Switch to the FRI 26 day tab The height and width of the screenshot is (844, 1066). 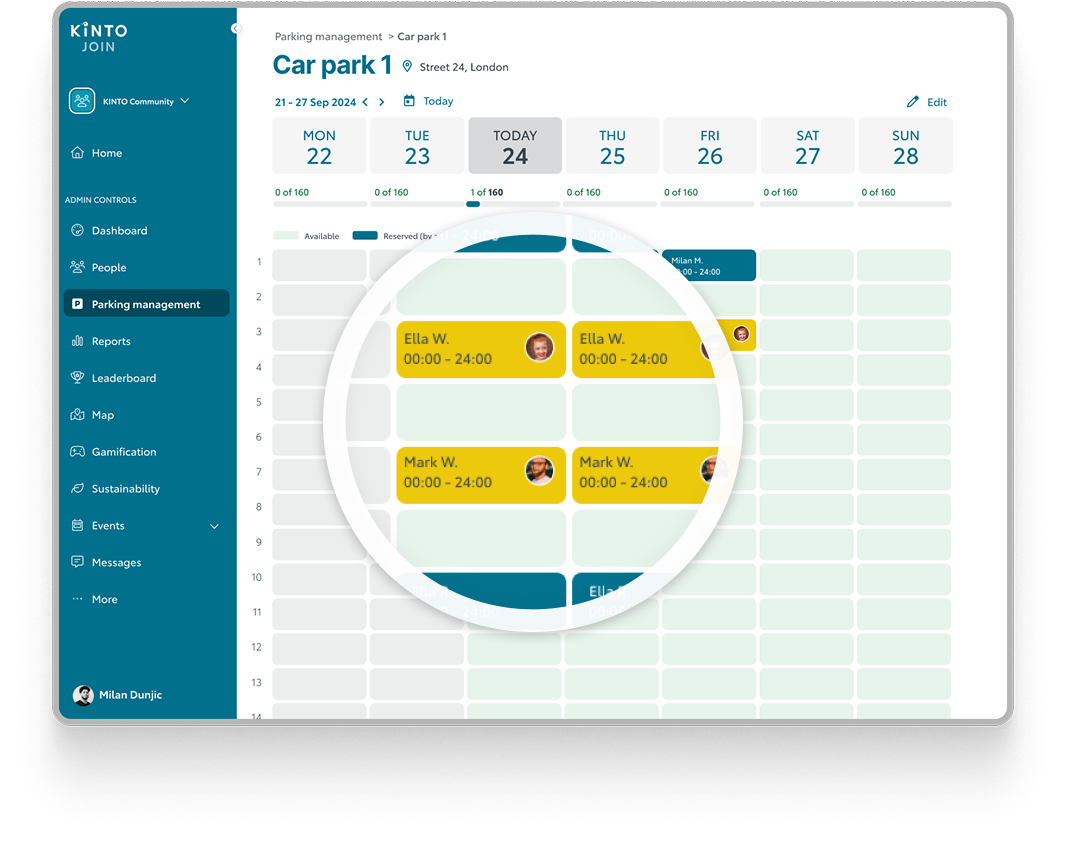click(710, 146)
